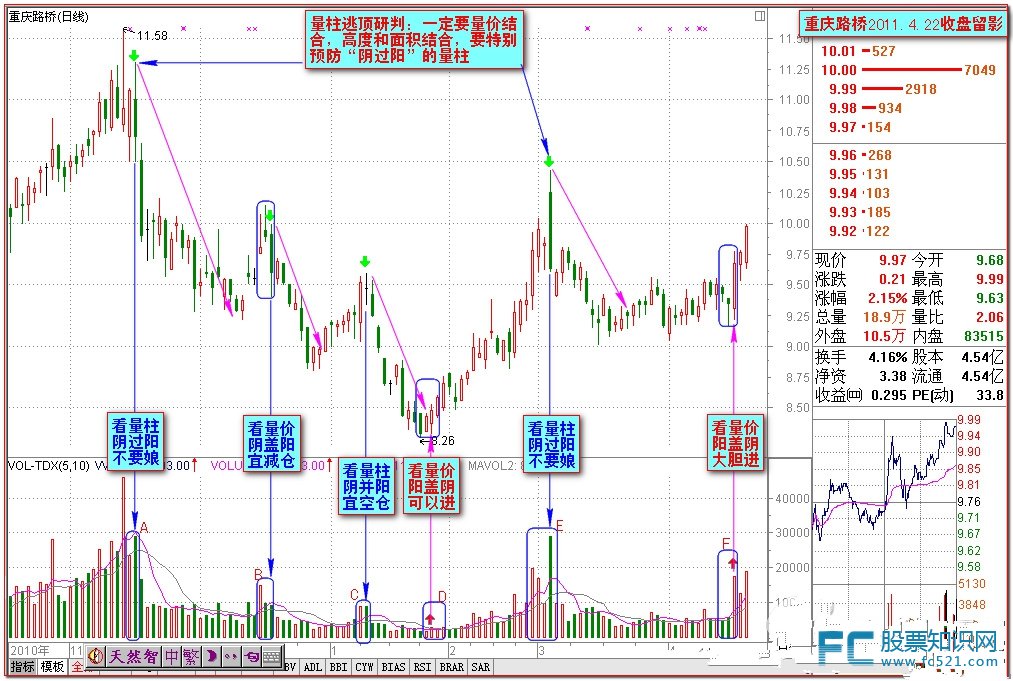Click the input method logo icon
The height and width of the screenshot is (681, 1013).
(96, 656)
